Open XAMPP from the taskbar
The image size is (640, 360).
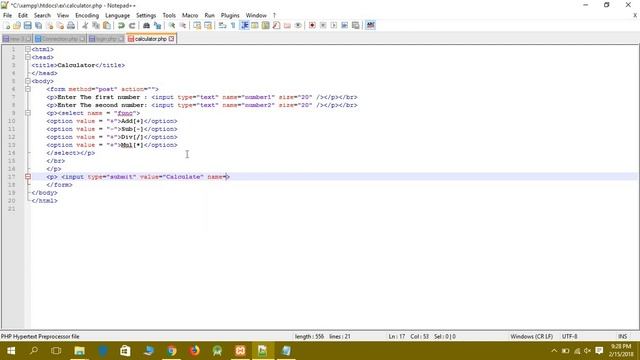point(240,351)
